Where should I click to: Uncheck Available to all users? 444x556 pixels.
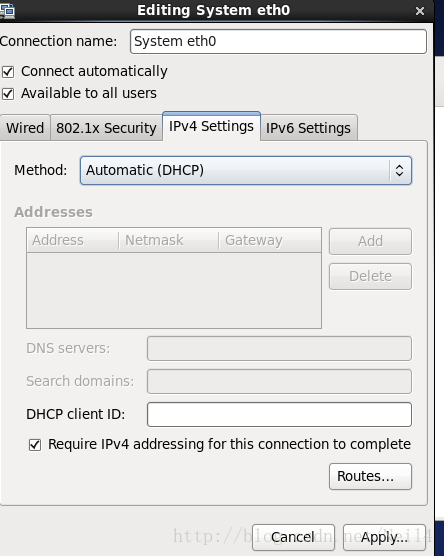[8, 94]
